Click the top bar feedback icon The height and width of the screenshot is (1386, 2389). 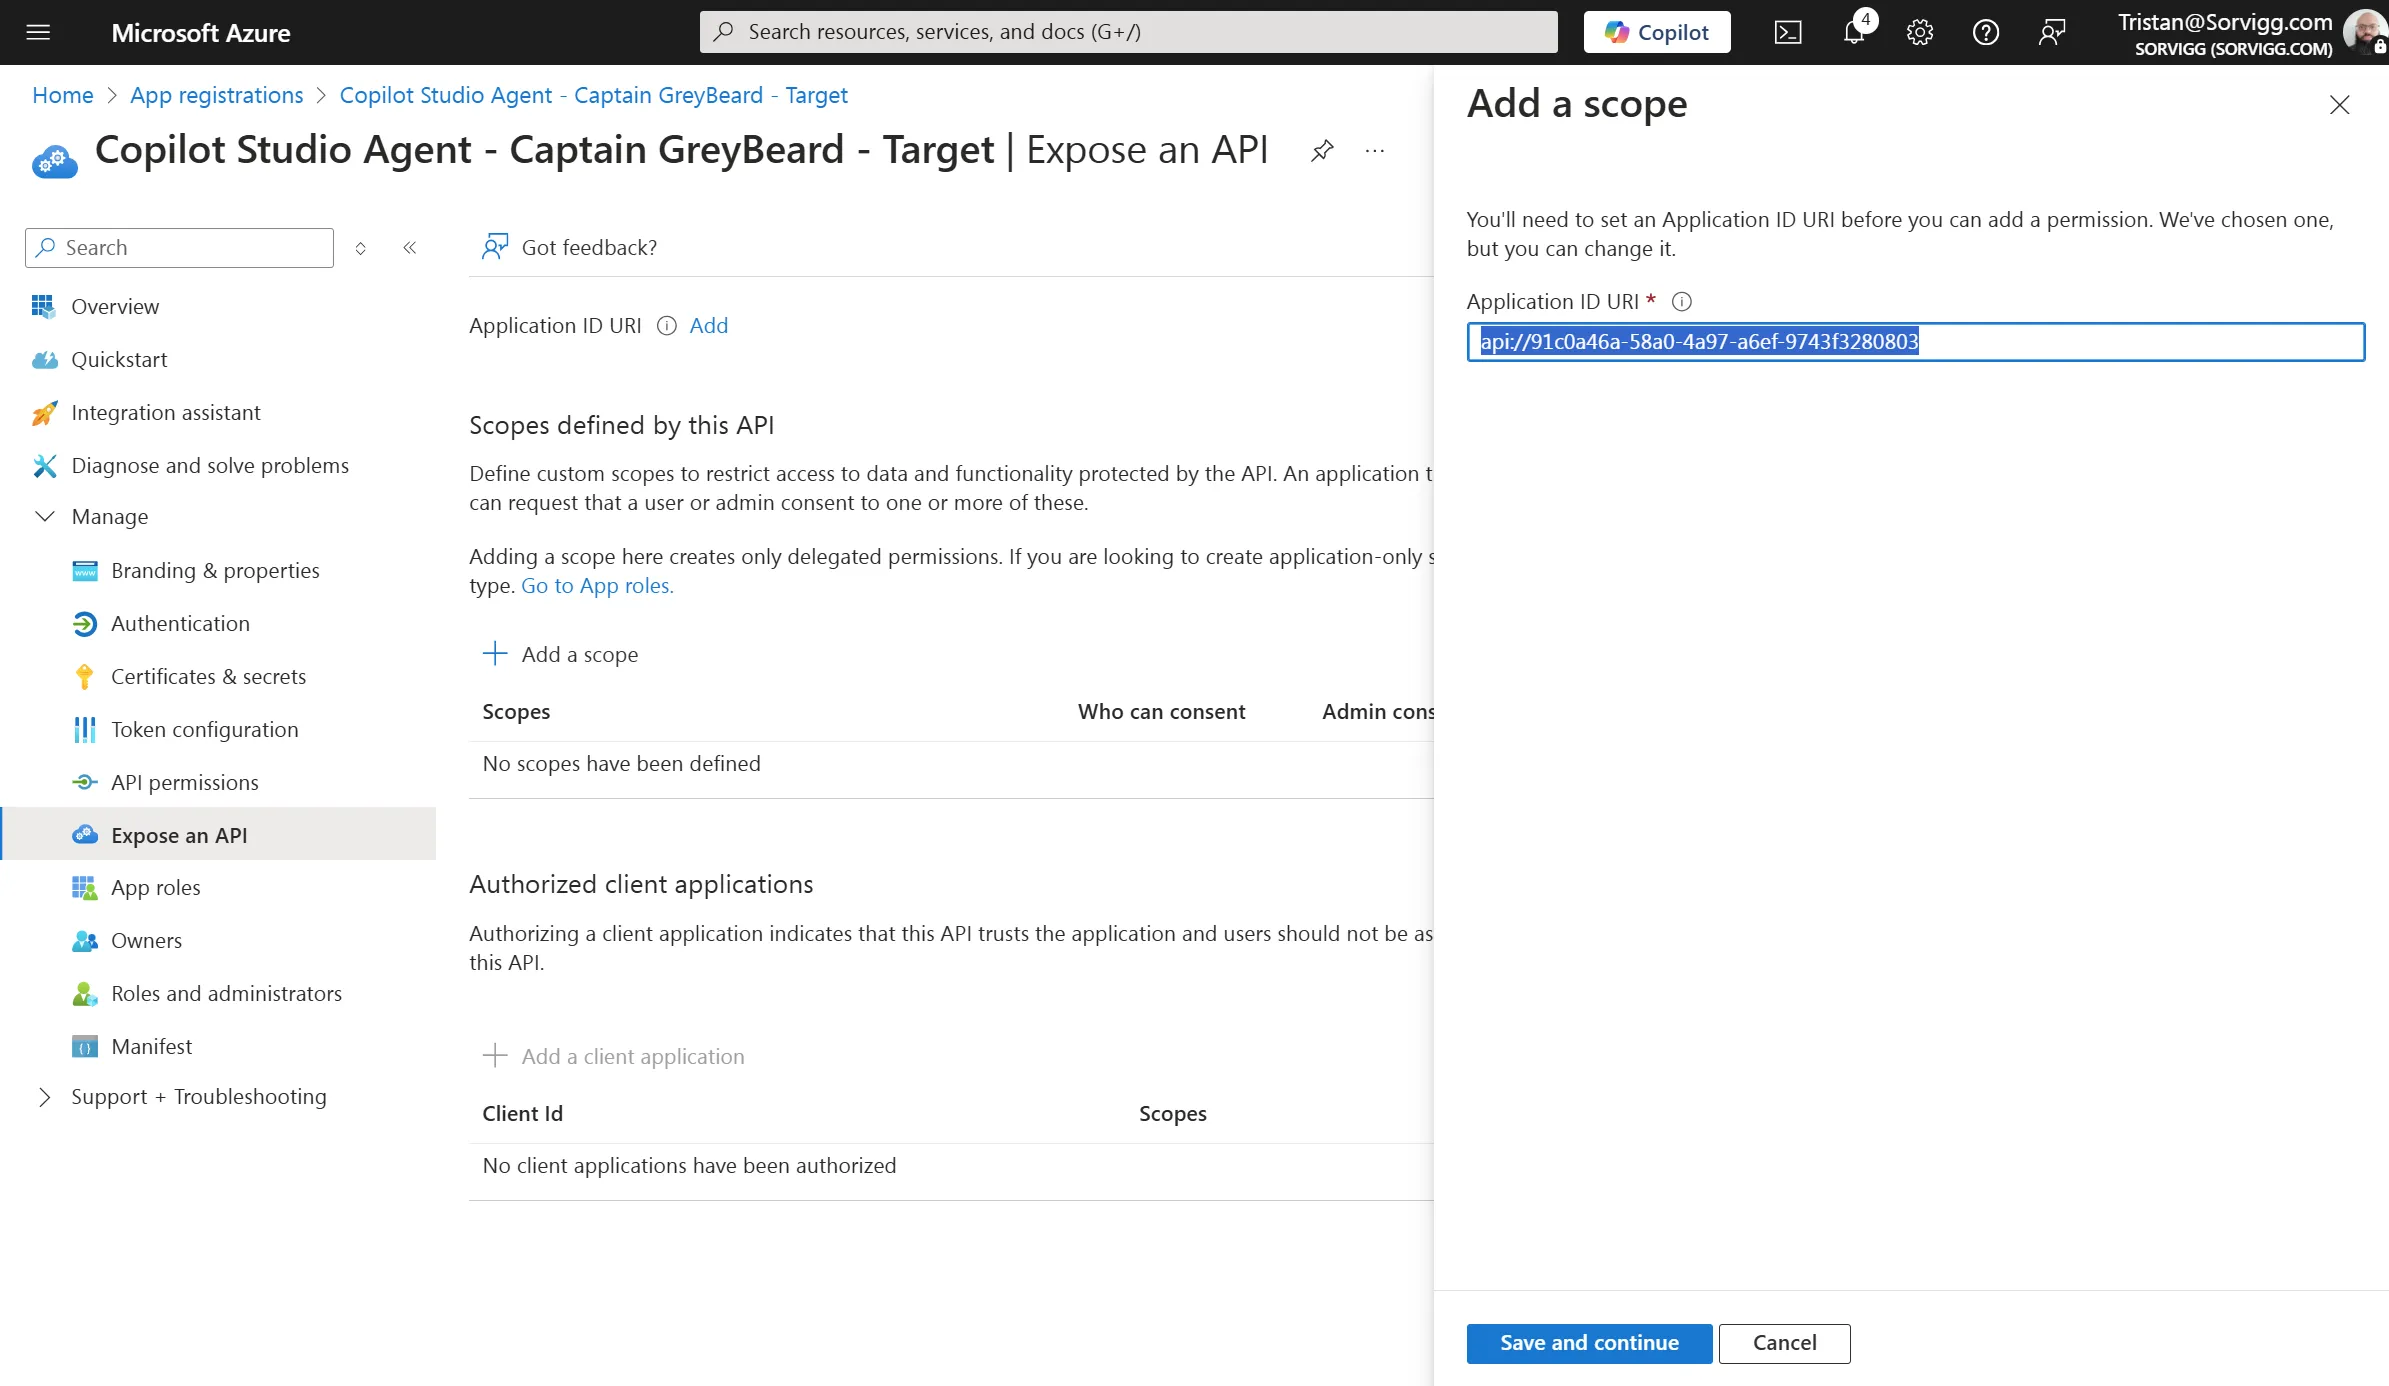click(2052, 32)
